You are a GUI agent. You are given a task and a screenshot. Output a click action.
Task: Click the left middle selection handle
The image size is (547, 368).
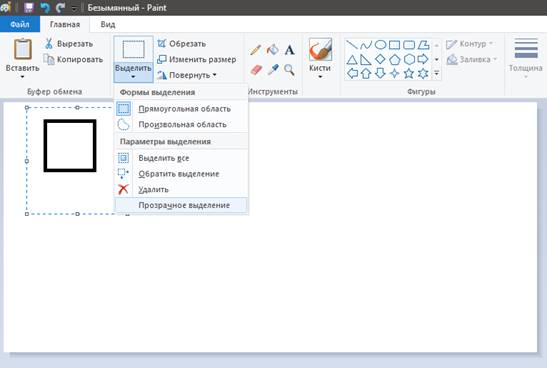click(27, 161)
